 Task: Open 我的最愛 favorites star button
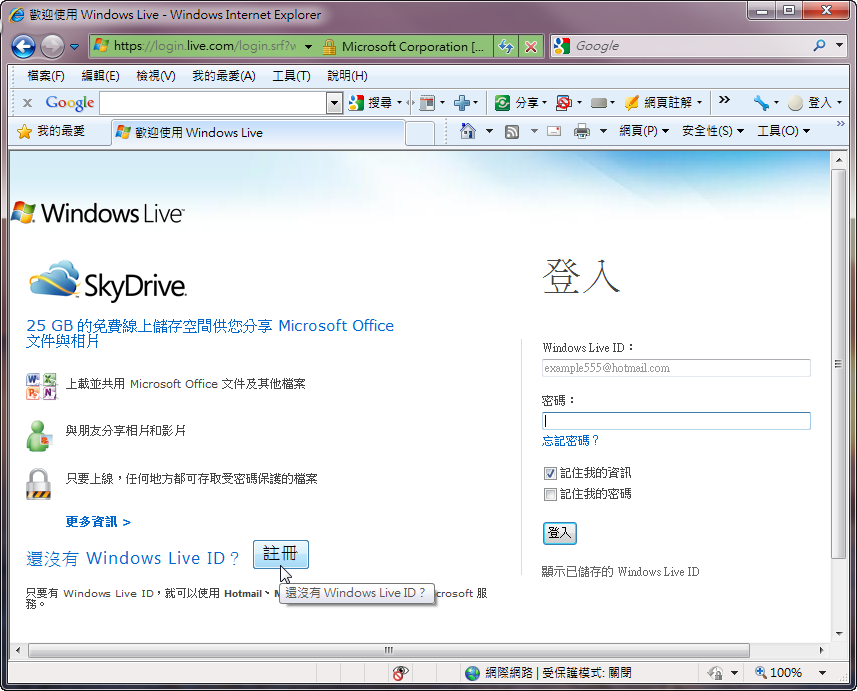tap(51, 131)
